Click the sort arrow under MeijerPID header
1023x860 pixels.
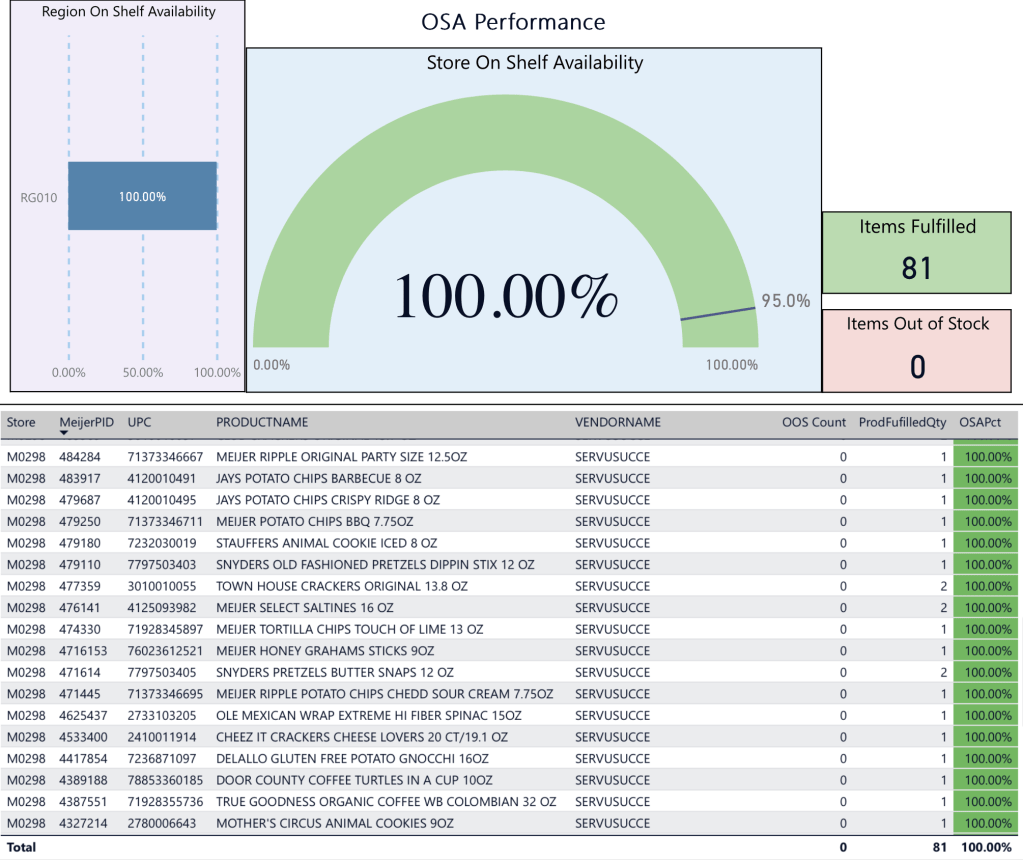coord(64,433)
